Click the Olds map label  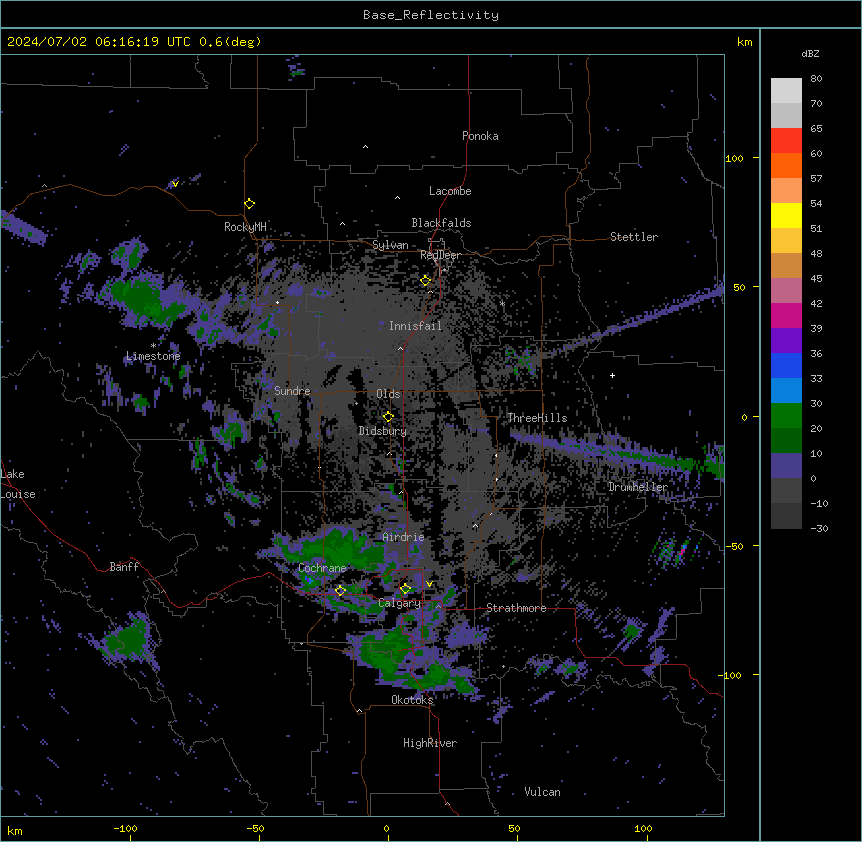pos(388,394)
